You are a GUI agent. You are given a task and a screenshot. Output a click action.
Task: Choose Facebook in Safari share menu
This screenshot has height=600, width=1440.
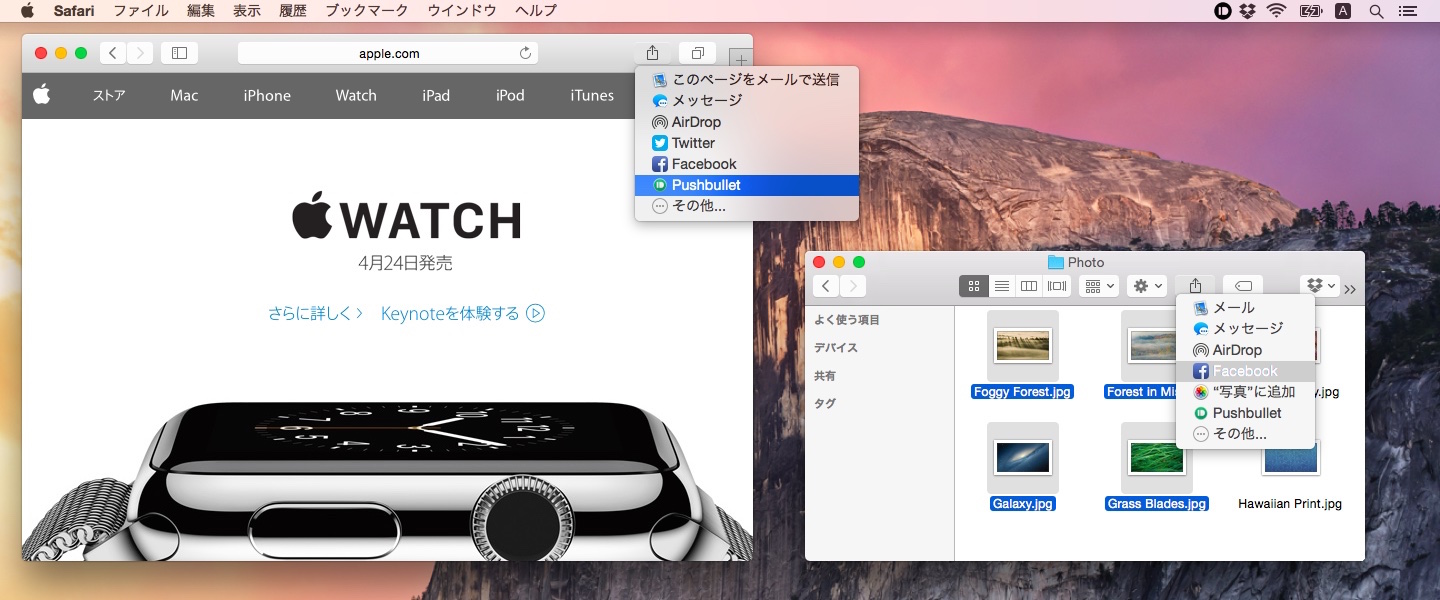[x=746, y=164]
